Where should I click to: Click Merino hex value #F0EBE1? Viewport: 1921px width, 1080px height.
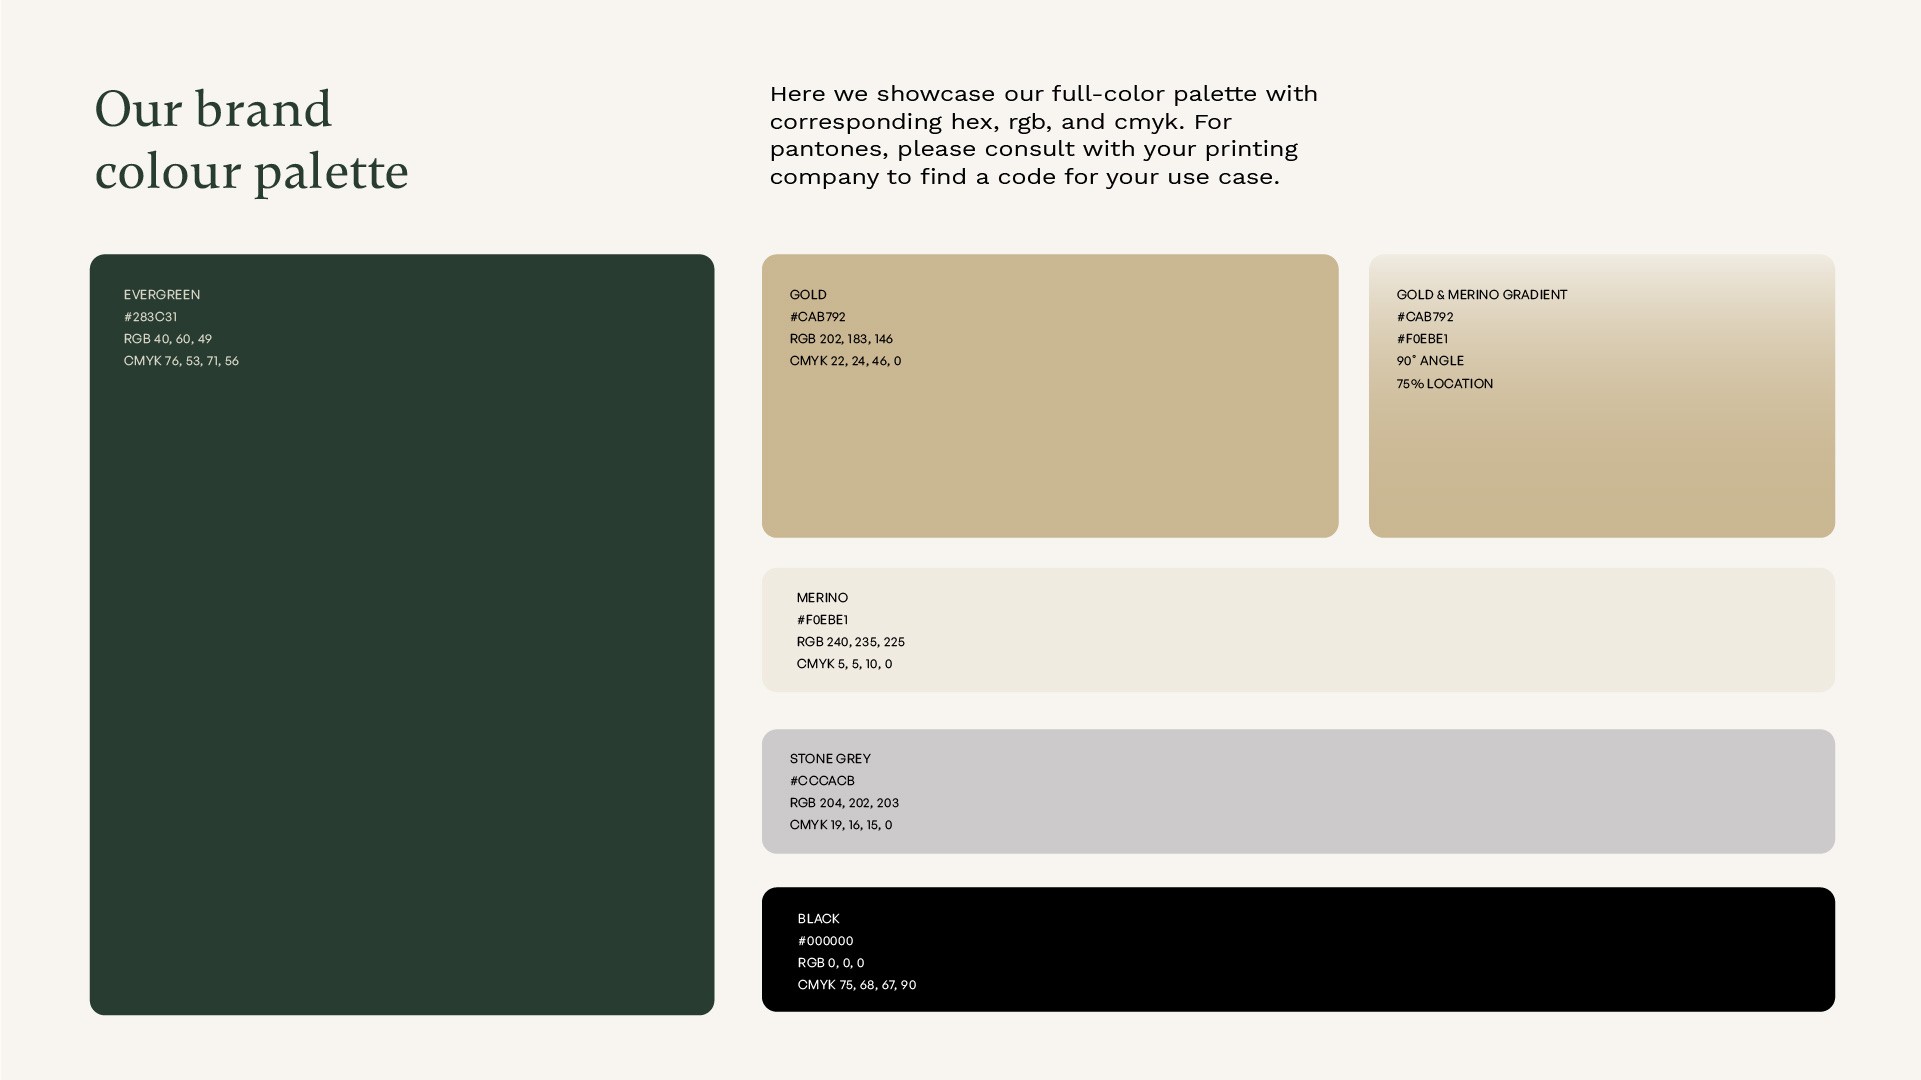click(822, 620)
